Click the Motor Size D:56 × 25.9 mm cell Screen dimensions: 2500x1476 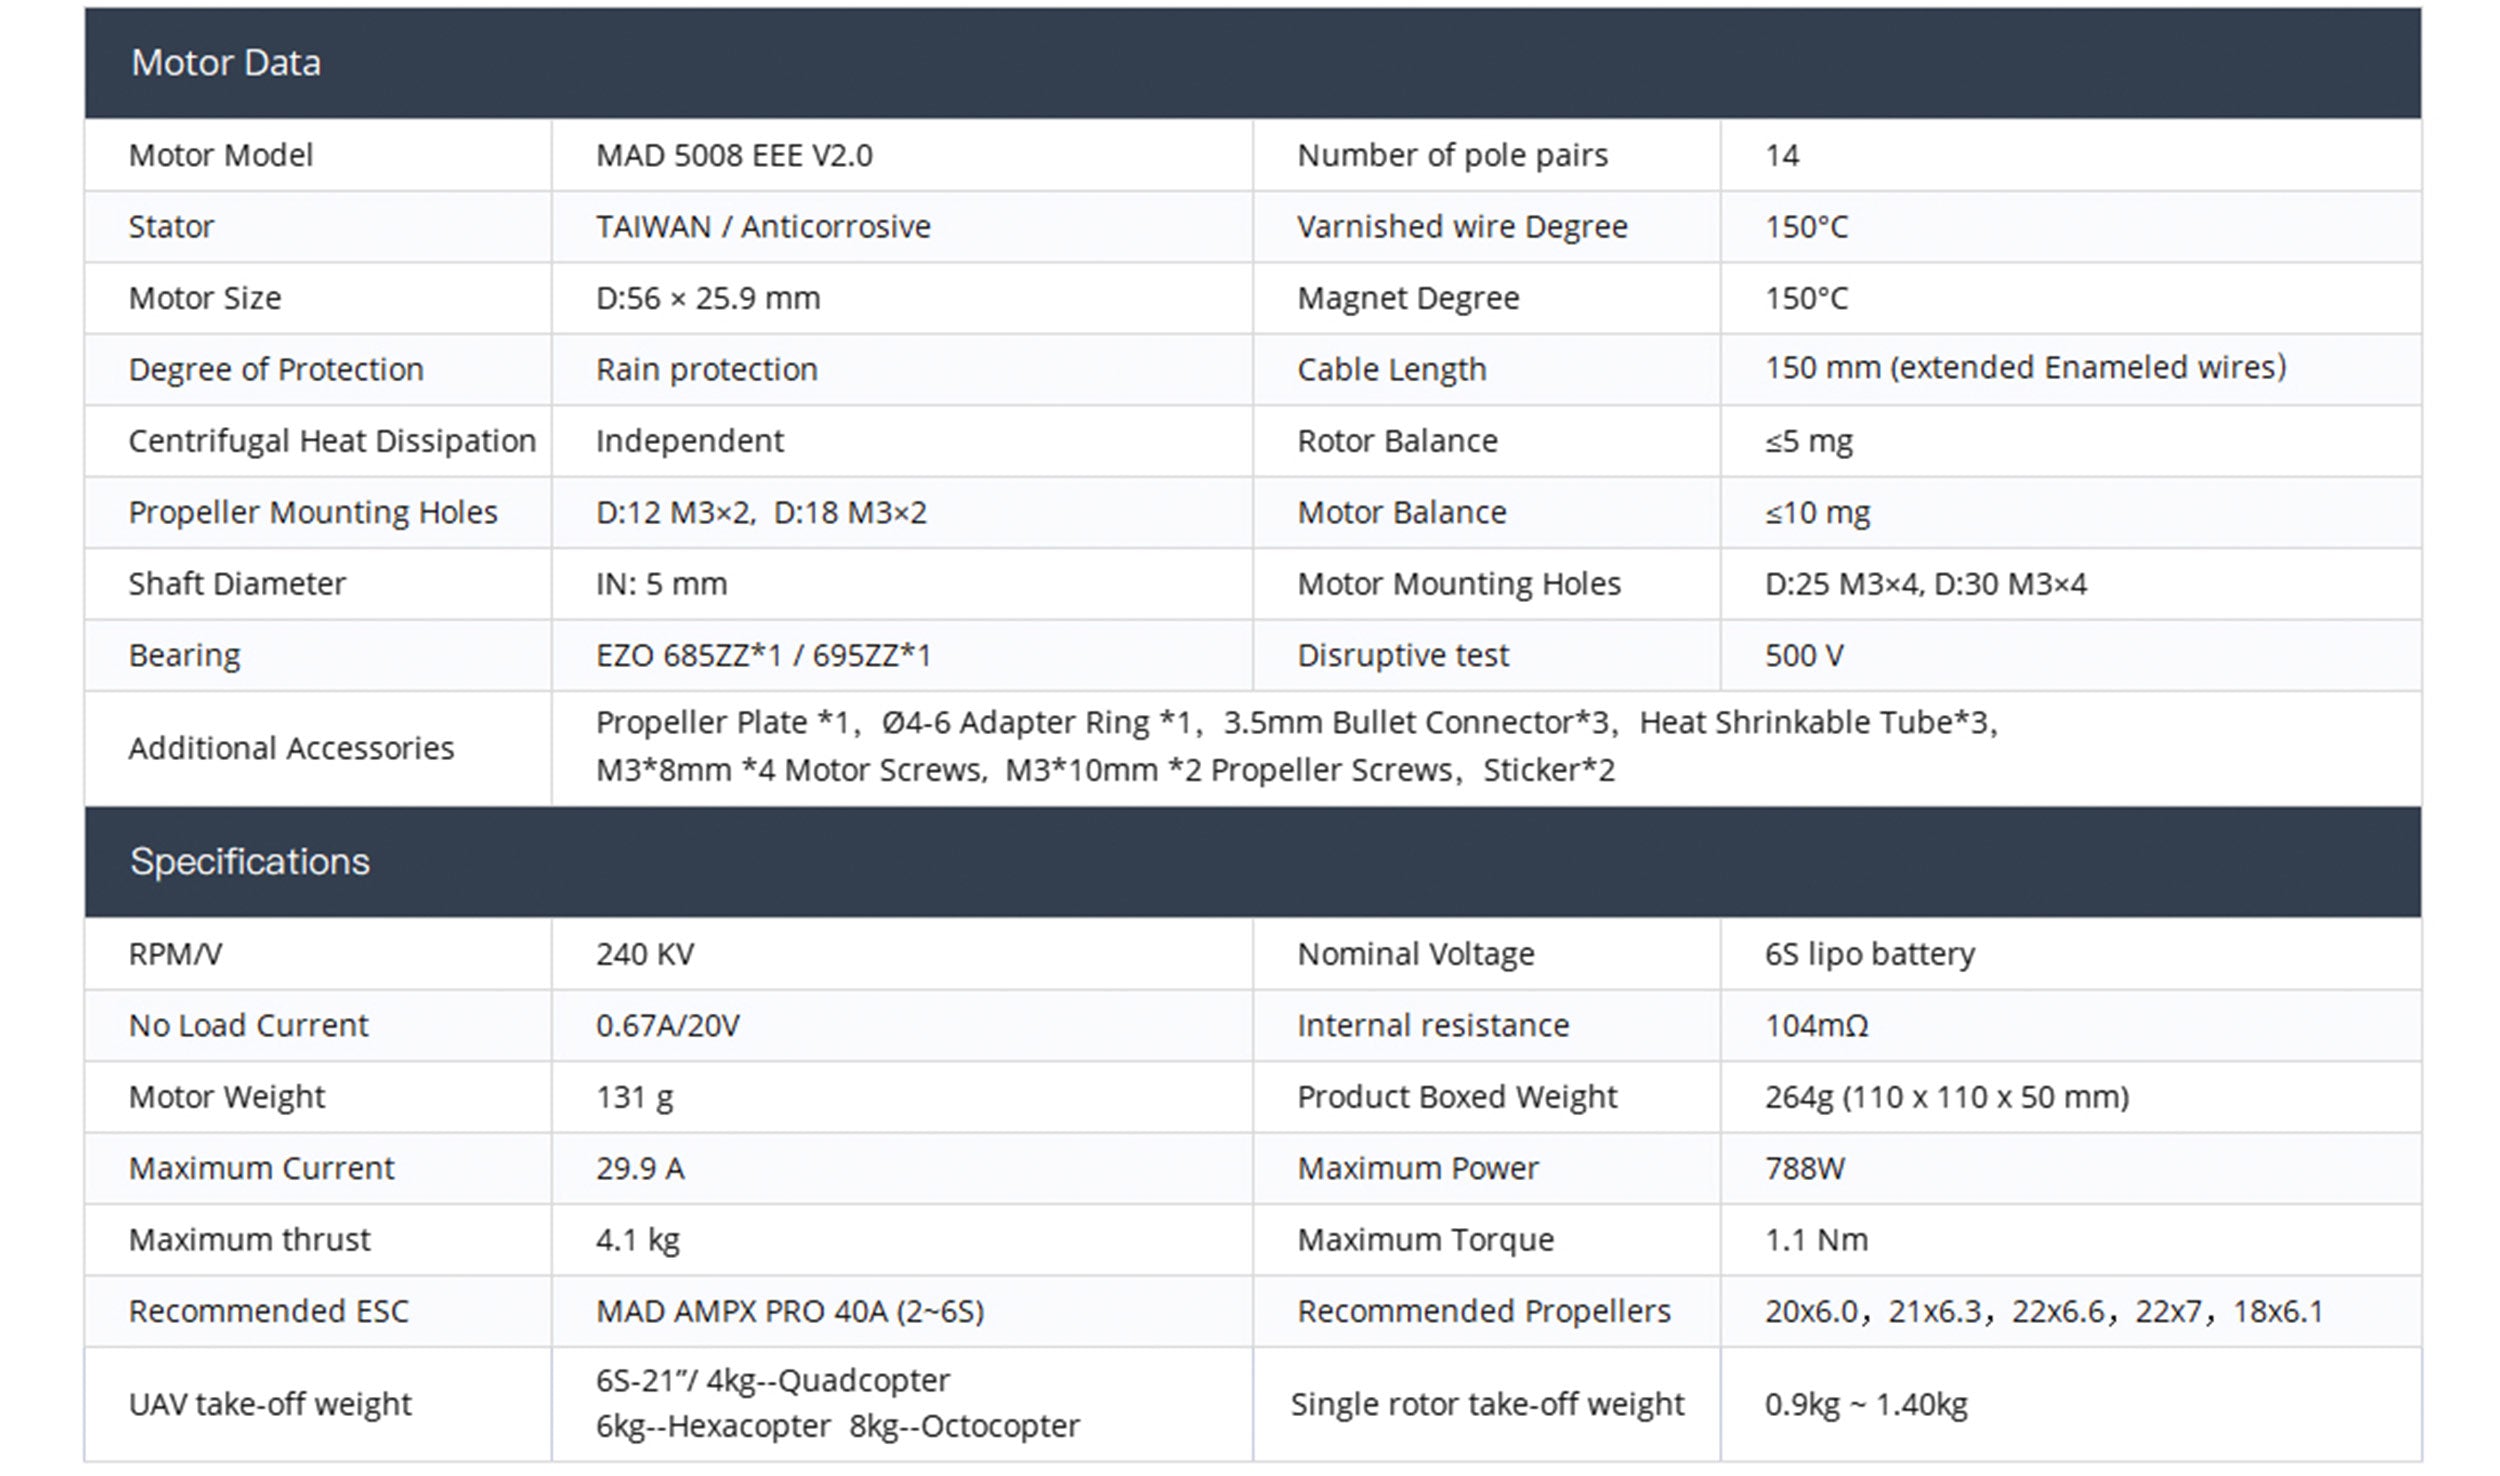pos(708,298)
